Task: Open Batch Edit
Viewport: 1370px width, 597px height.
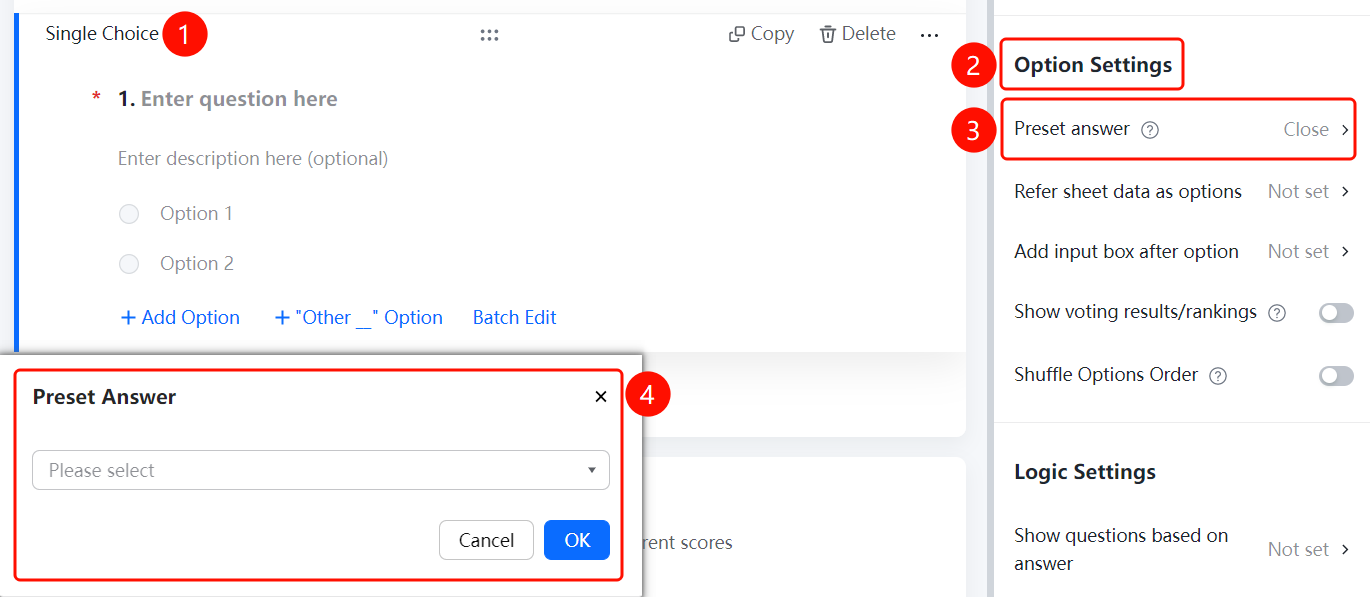Action: click(515, 317)
